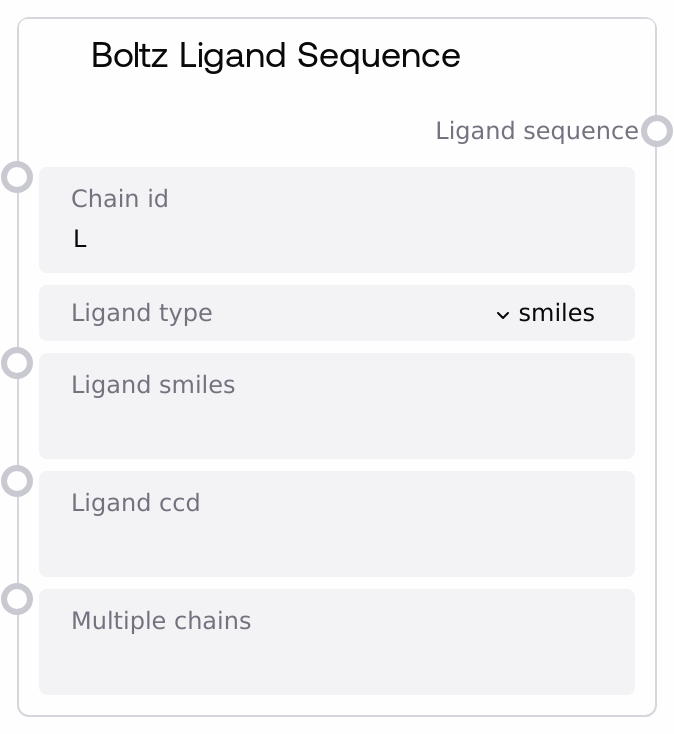The height and width of the screenshot is (734, 674).
Task: Click the "Ligand type" label text
Action: pos(142,313)
